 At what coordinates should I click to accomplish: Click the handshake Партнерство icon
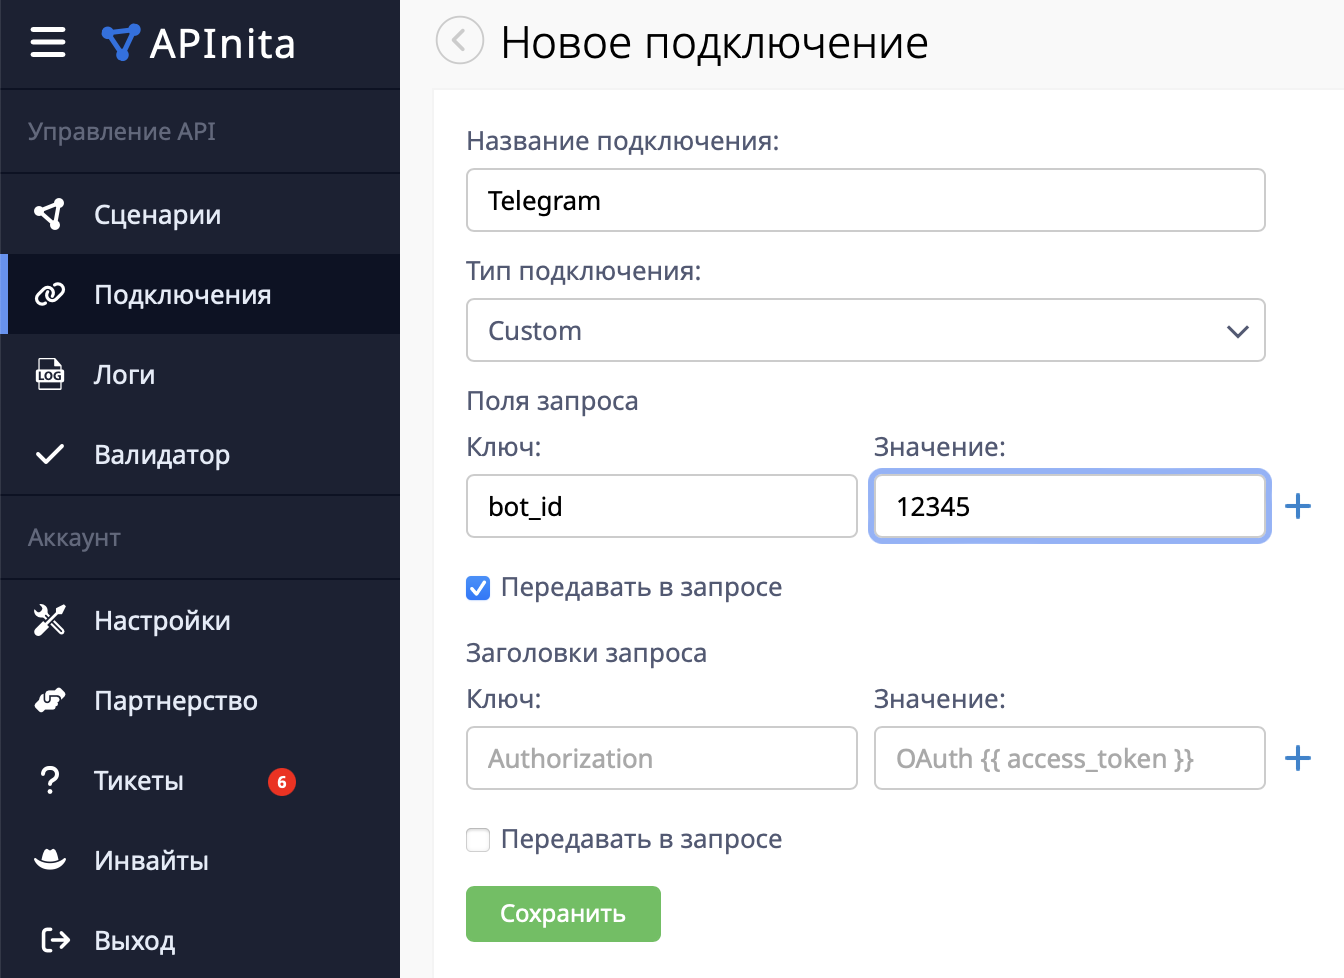(48, 699)
